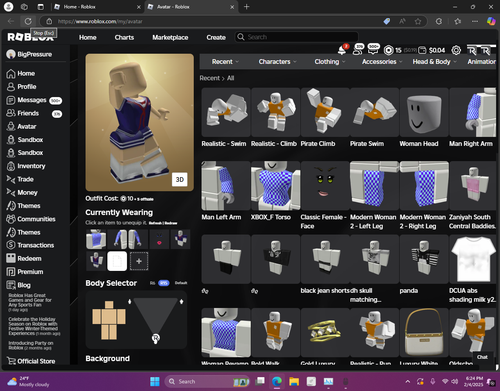The height and width of the screenshot is (391, 500).
Task: Go to Charts in top navigation
Action: tap(124, 37)
